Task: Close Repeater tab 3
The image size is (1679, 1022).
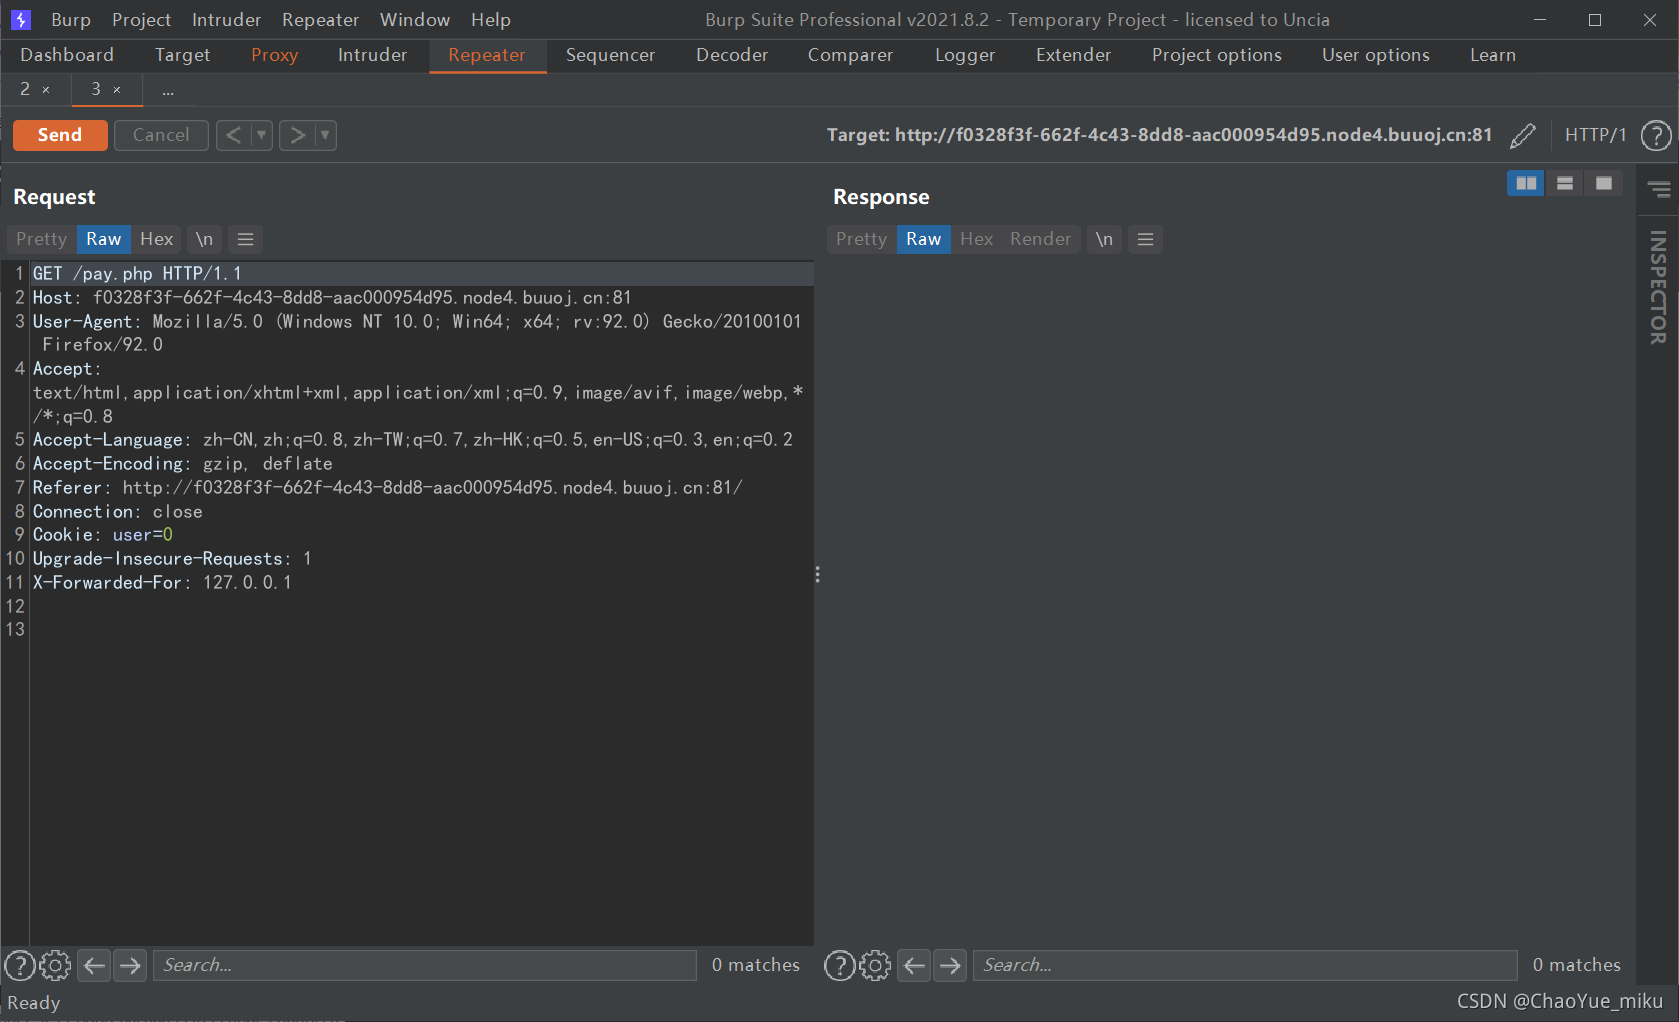Action: (x=117, y=90)
